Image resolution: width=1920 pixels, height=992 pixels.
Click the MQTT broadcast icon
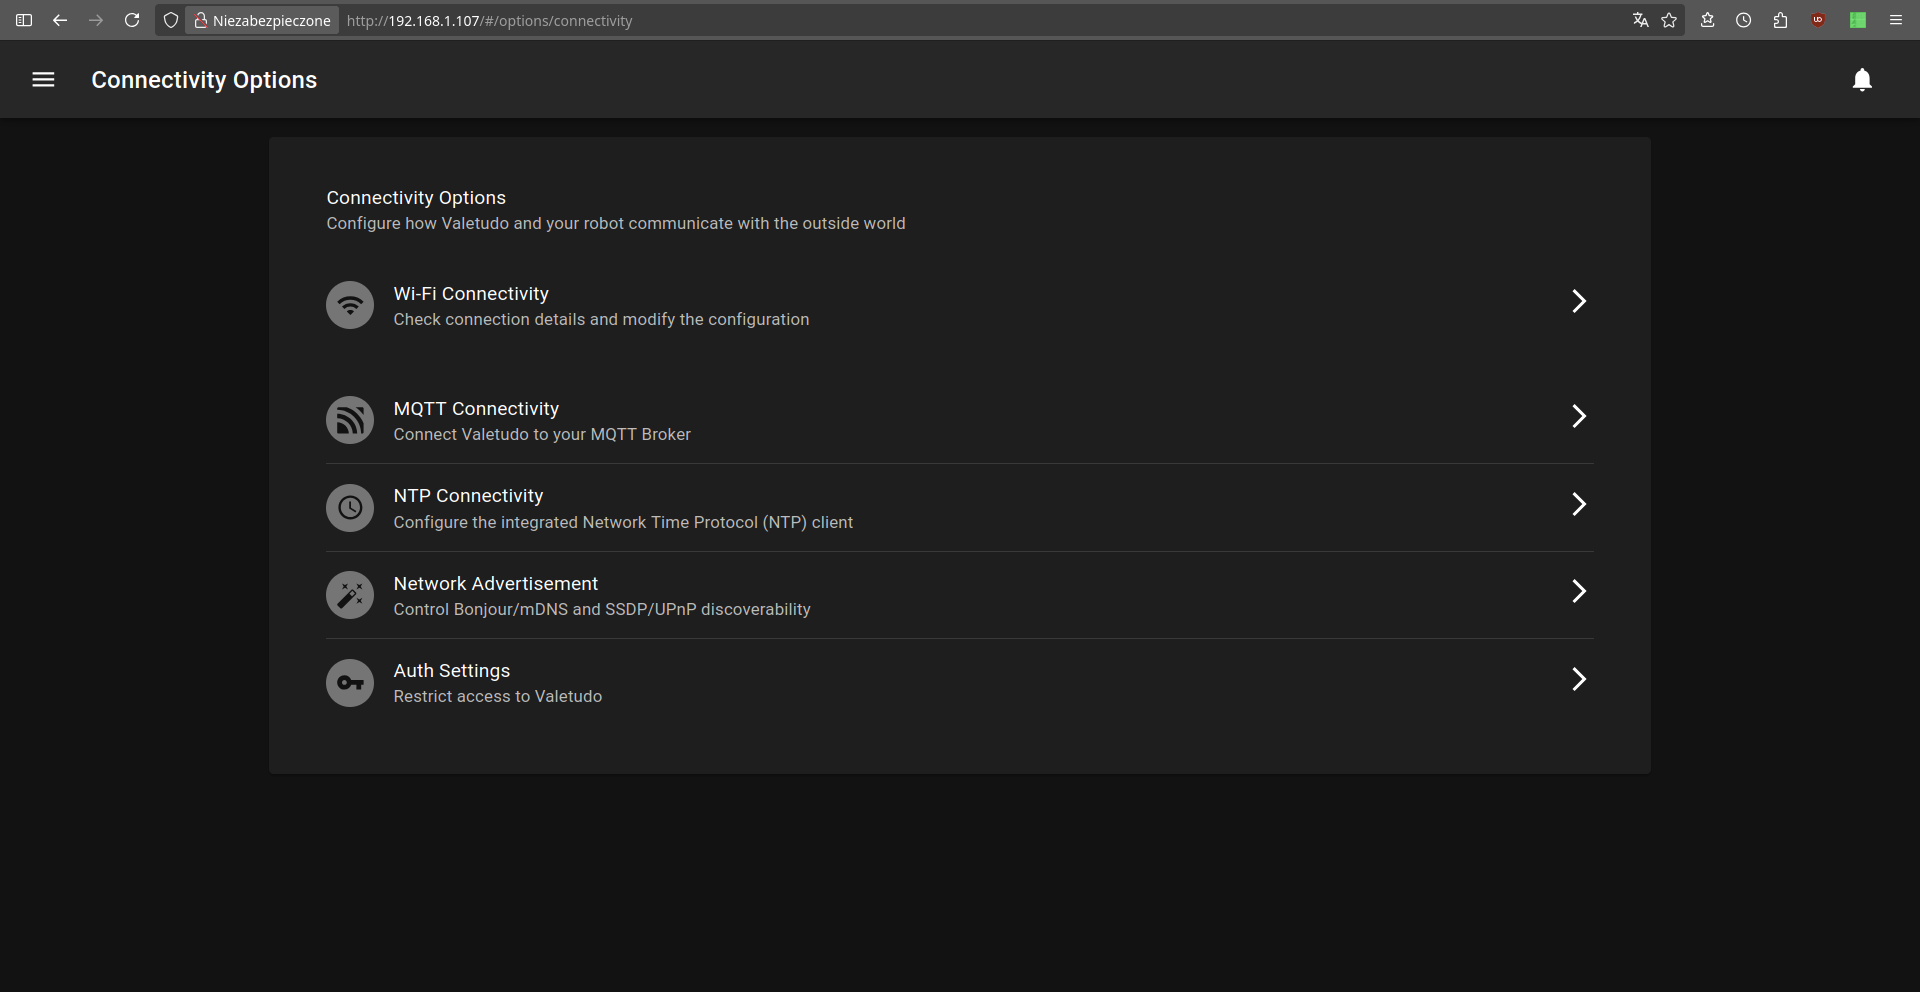click(x=350, y=420)
